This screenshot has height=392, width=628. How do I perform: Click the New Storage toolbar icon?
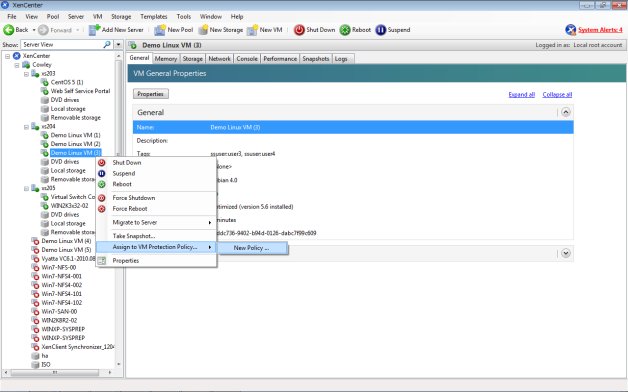(x=203, y=30)
